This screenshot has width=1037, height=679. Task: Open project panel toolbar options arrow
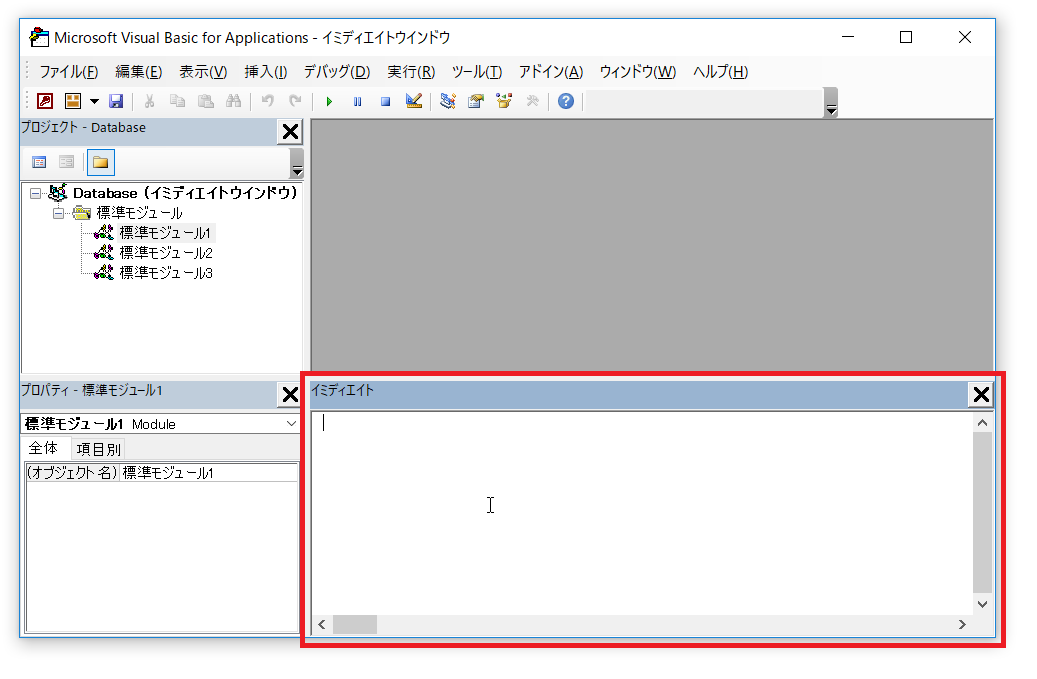(297, 163)
